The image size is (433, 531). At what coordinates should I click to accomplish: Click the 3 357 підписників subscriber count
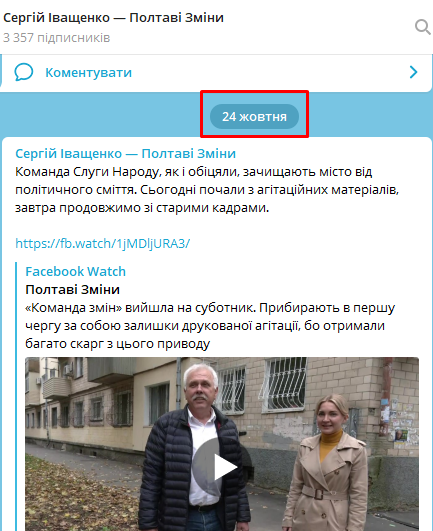click(x=57, y=38)
